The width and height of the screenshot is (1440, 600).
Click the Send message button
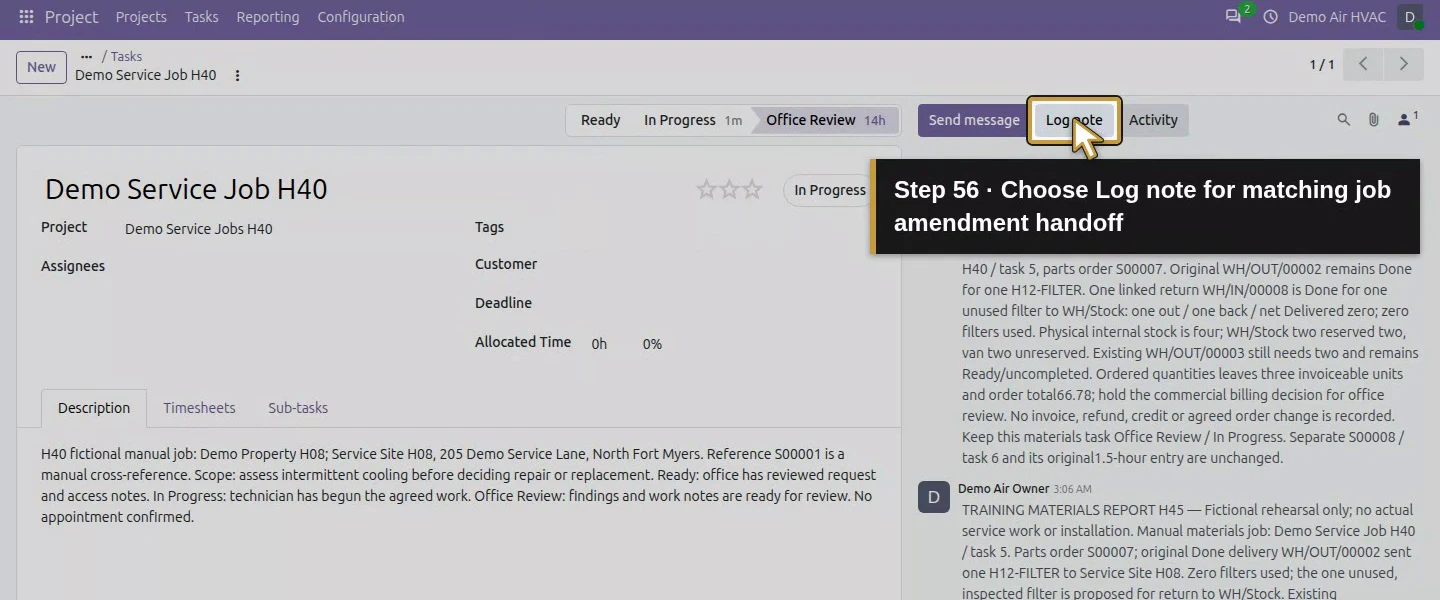(974, 120)
